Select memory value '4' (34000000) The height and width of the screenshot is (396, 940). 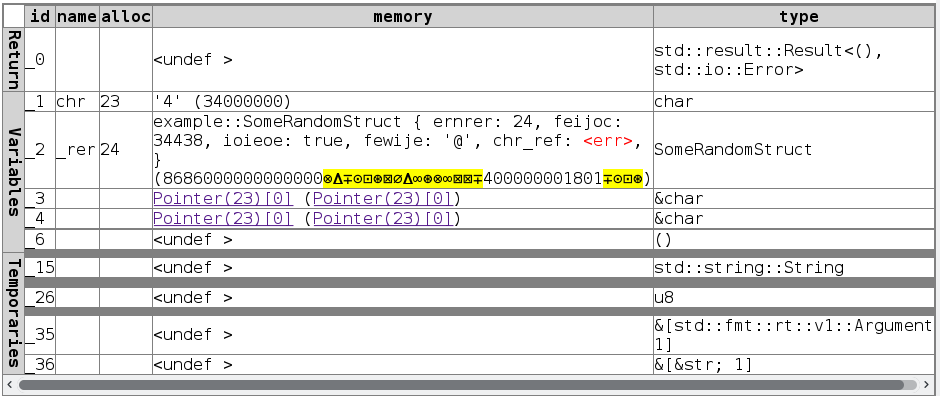pos(222,102)
